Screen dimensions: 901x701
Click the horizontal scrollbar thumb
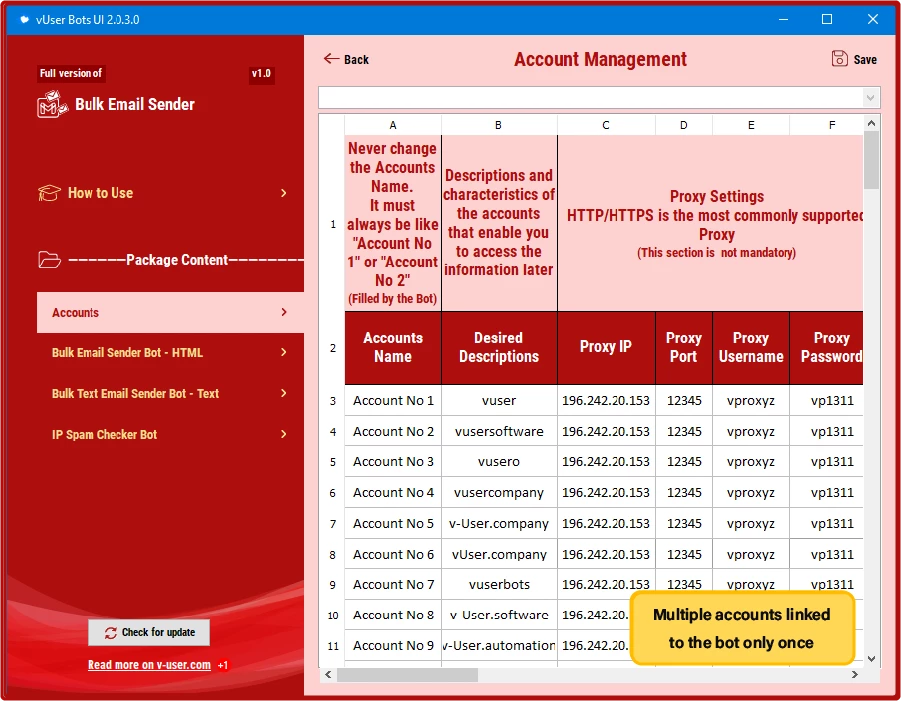(407, 675)
